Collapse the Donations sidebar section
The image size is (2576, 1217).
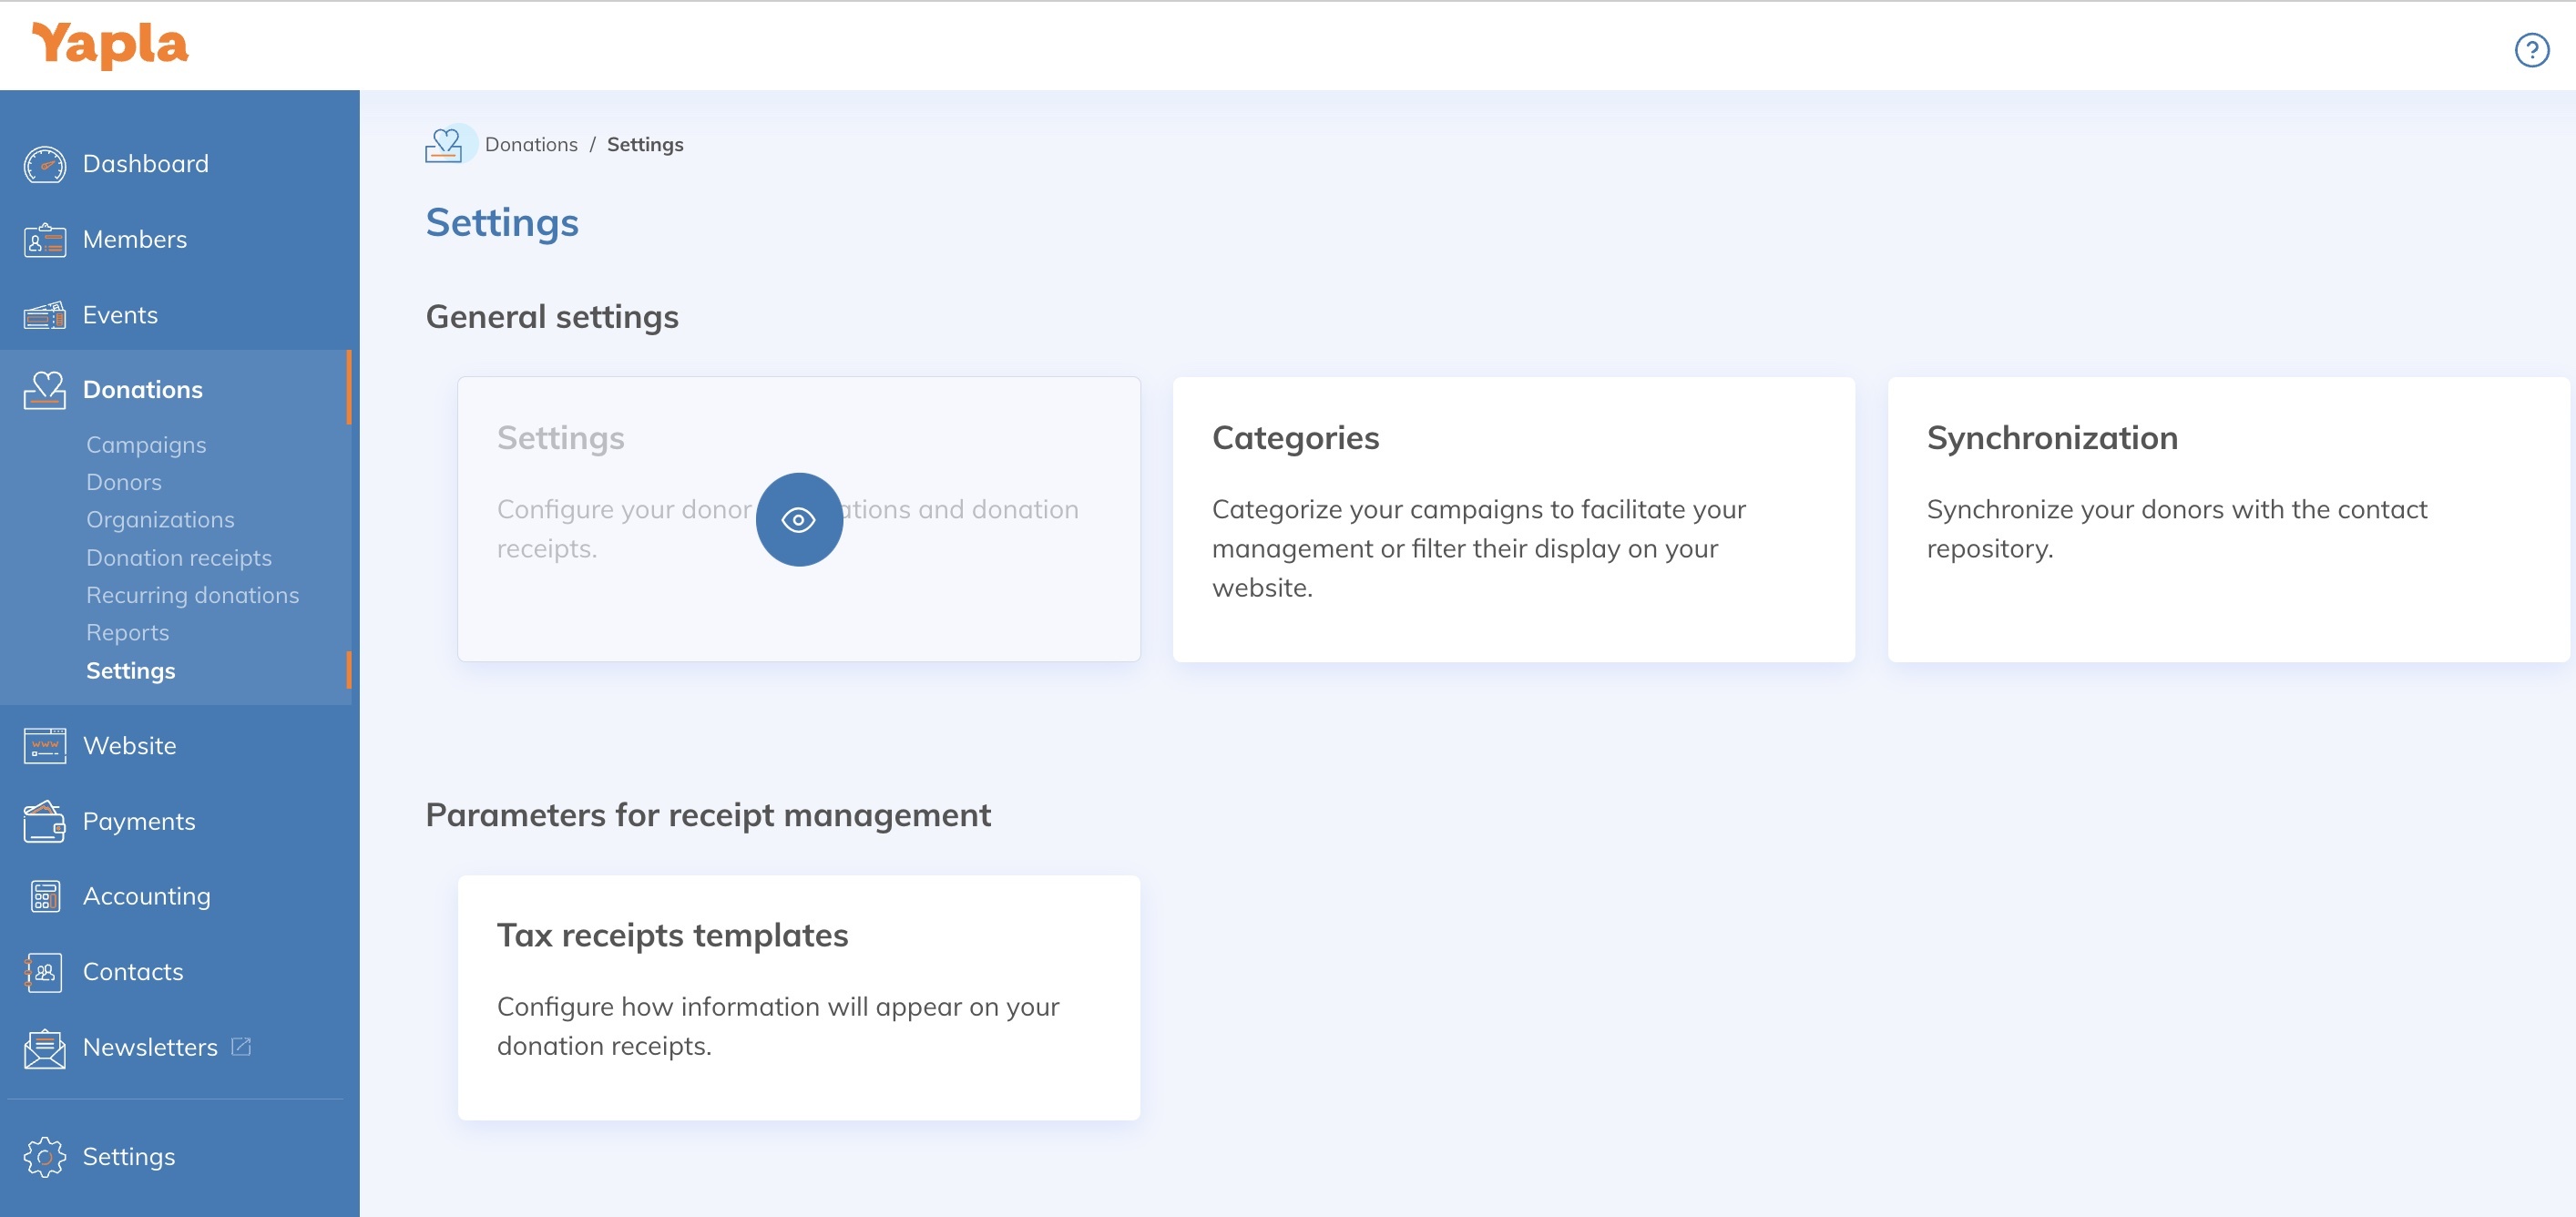(x=142, y=390)
